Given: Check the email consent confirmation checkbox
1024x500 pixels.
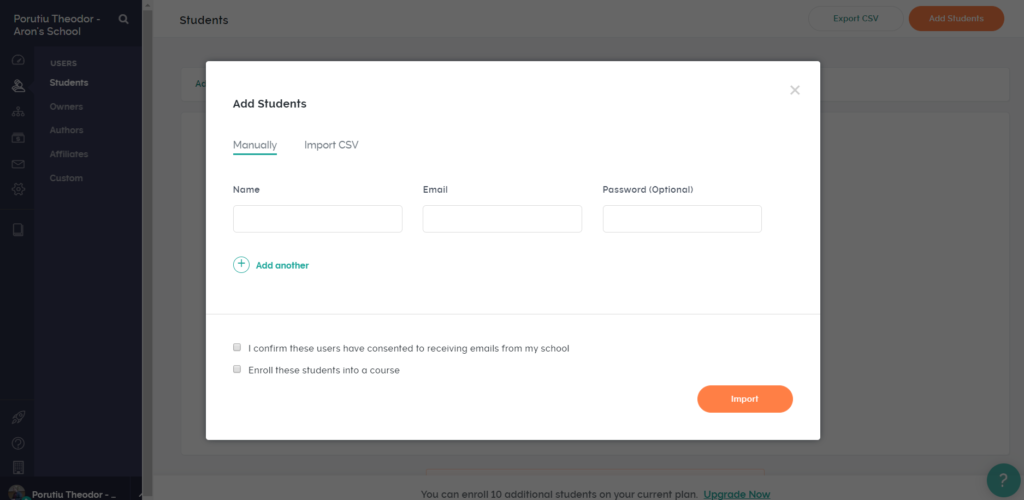Looking at the screenshot, I should 237,347.
